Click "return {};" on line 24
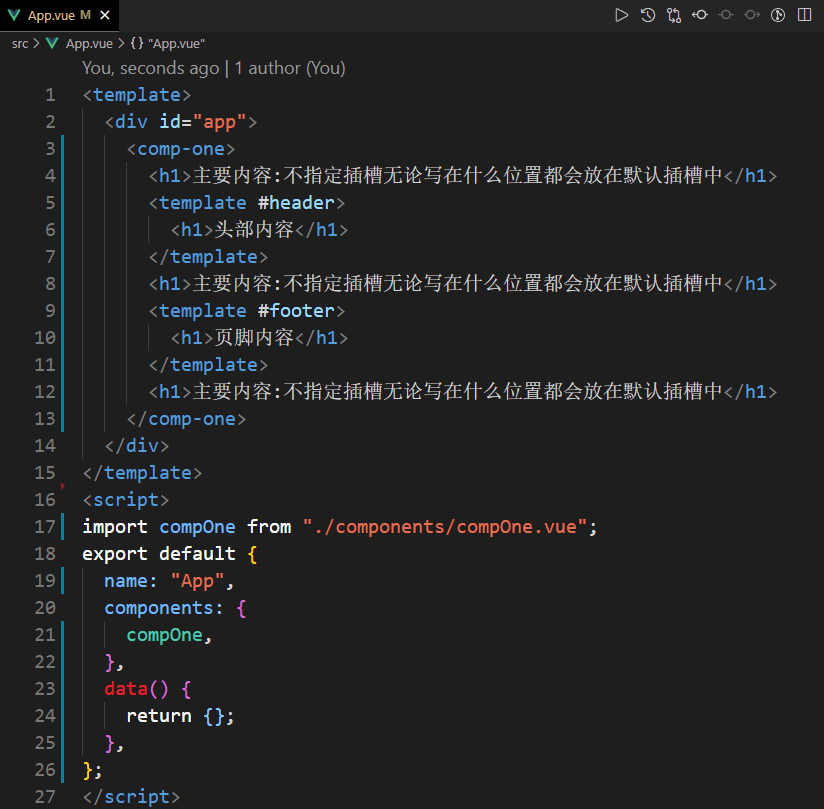Image resolution: width=824 pixels, height=809 pixels. (180, 716)
